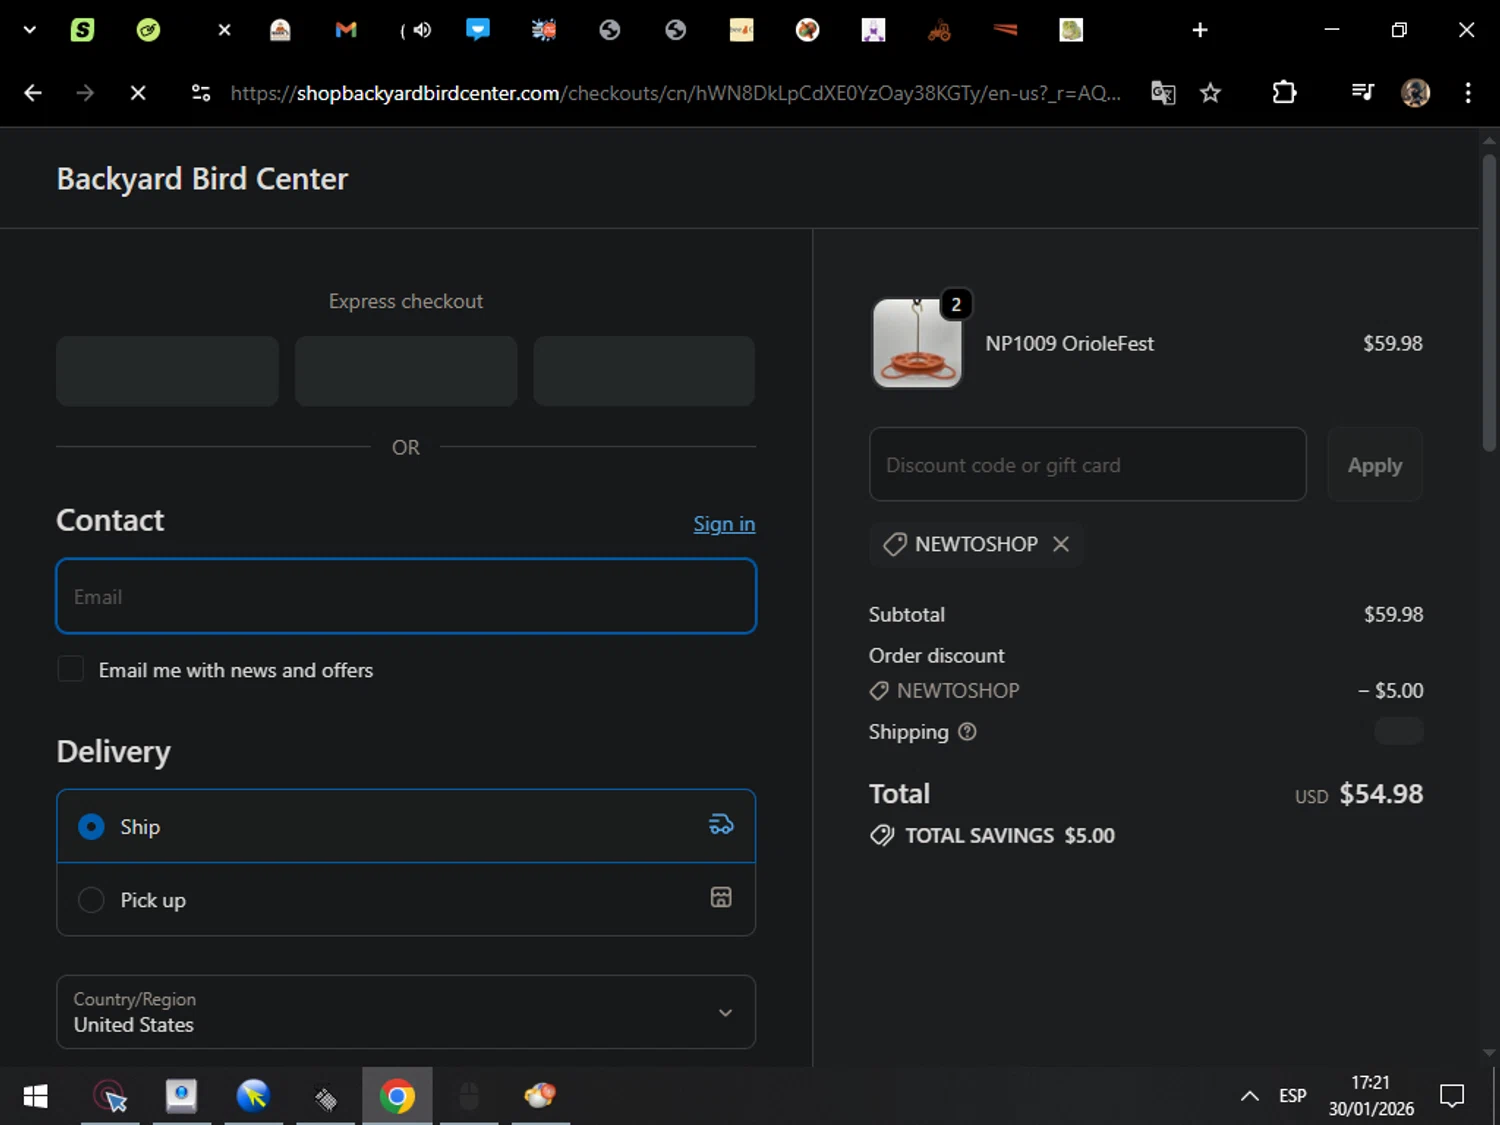Switch to the tab playing audio
This screenshot has width=1500, height=1125.
(415, 30)
